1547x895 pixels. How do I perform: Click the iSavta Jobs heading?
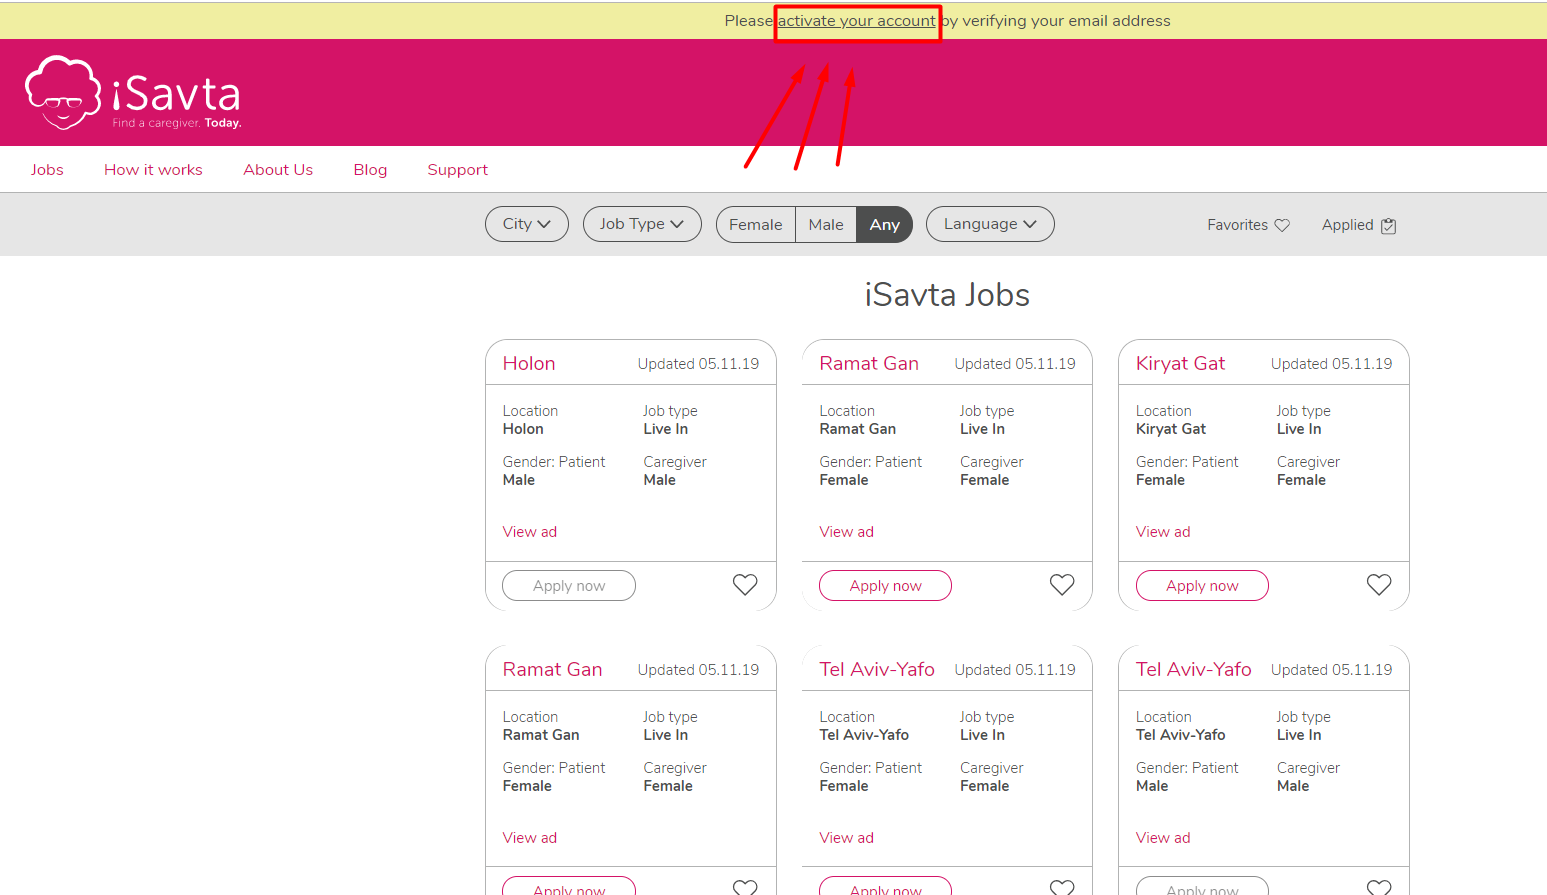pos(947,295)
